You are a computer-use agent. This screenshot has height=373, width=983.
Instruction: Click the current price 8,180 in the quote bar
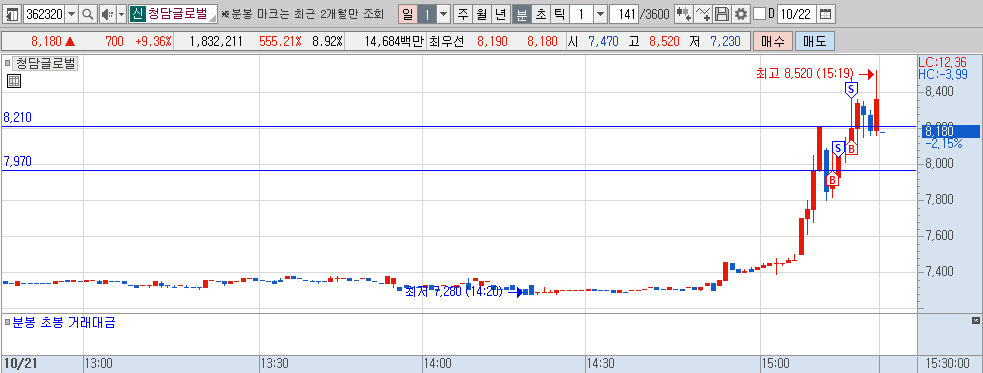(x=46, y=42)
